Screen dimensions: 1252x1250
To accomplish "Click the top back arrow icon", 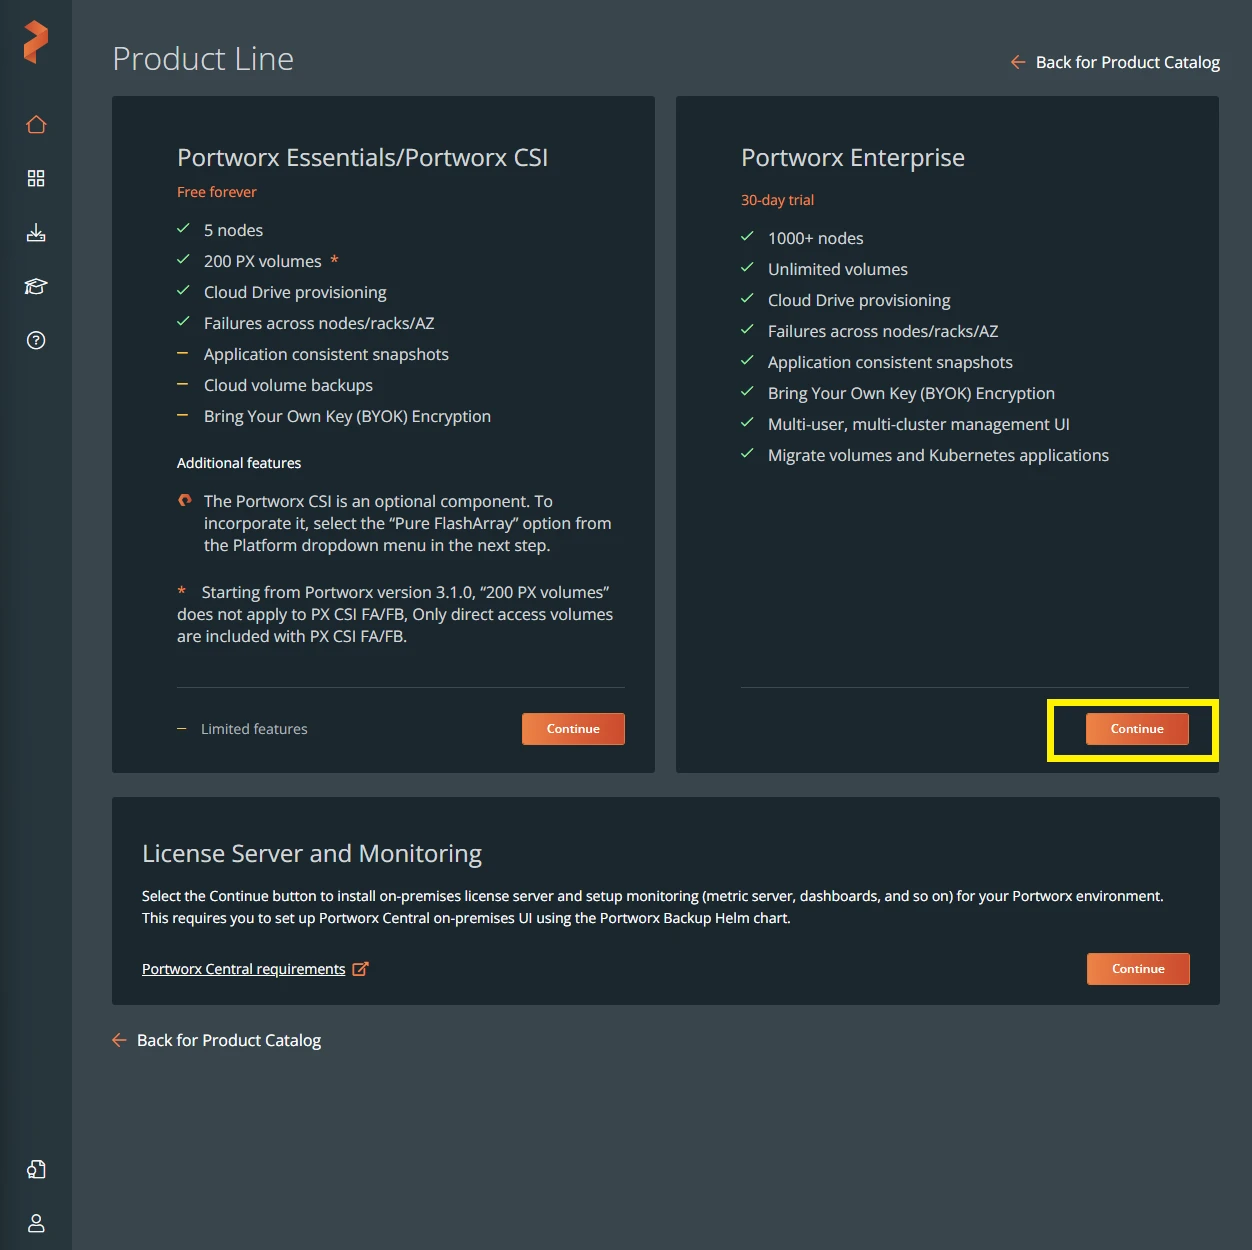I will pyautogui.click(x=1018, y=62).
